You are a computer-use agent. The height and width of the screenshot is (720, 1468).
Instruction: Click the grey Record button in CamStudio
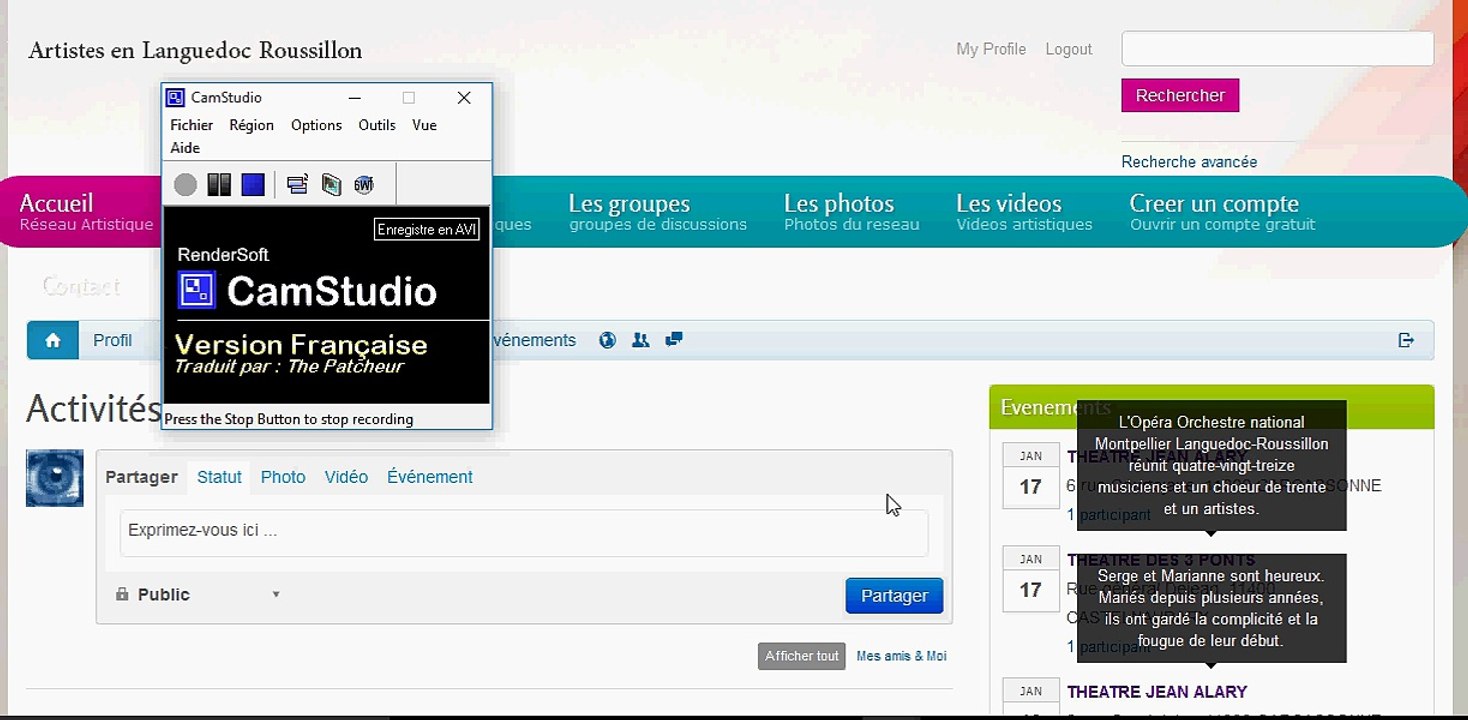coord(185,185)
